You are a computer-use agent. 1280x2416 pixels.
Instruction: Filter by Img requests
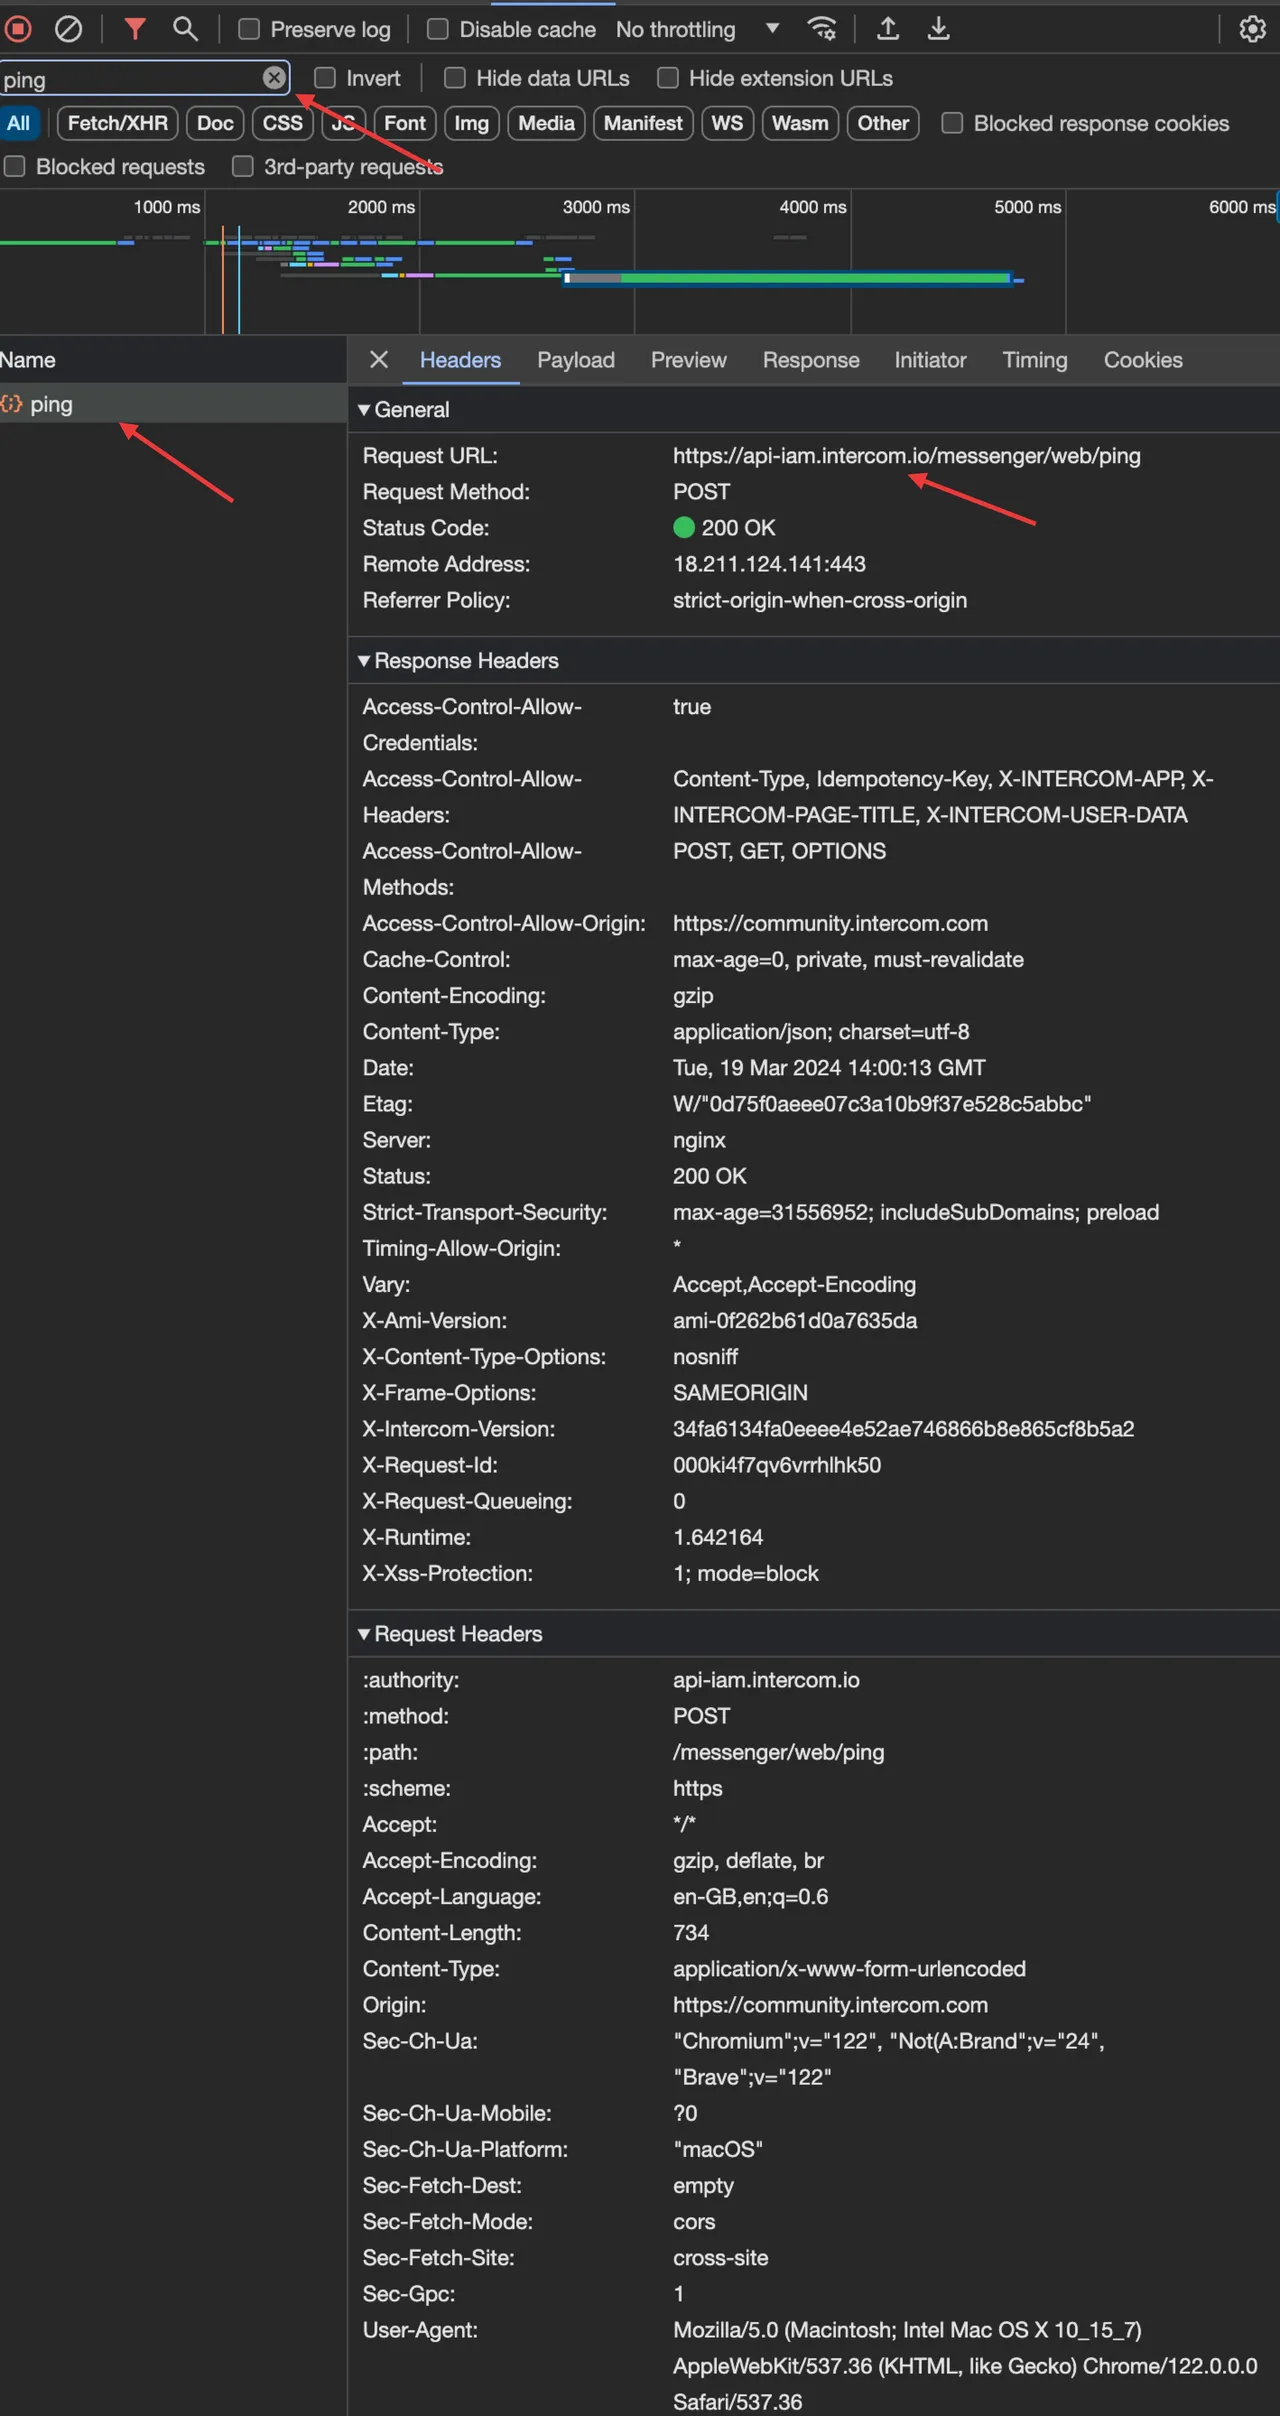tap(472, 123)
